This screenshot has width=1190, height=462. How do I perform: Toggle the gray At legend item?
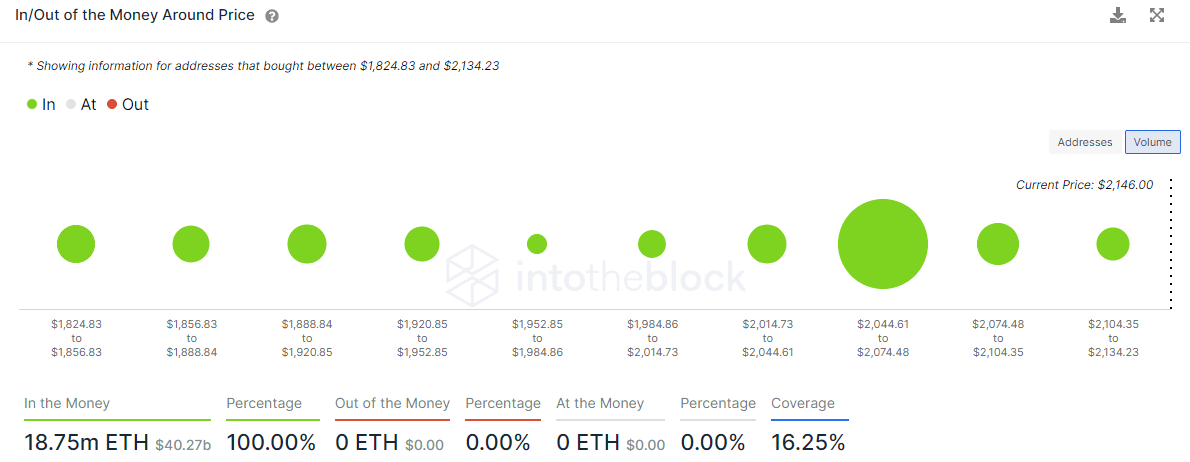pyautogui.click(x=80, y=105)
